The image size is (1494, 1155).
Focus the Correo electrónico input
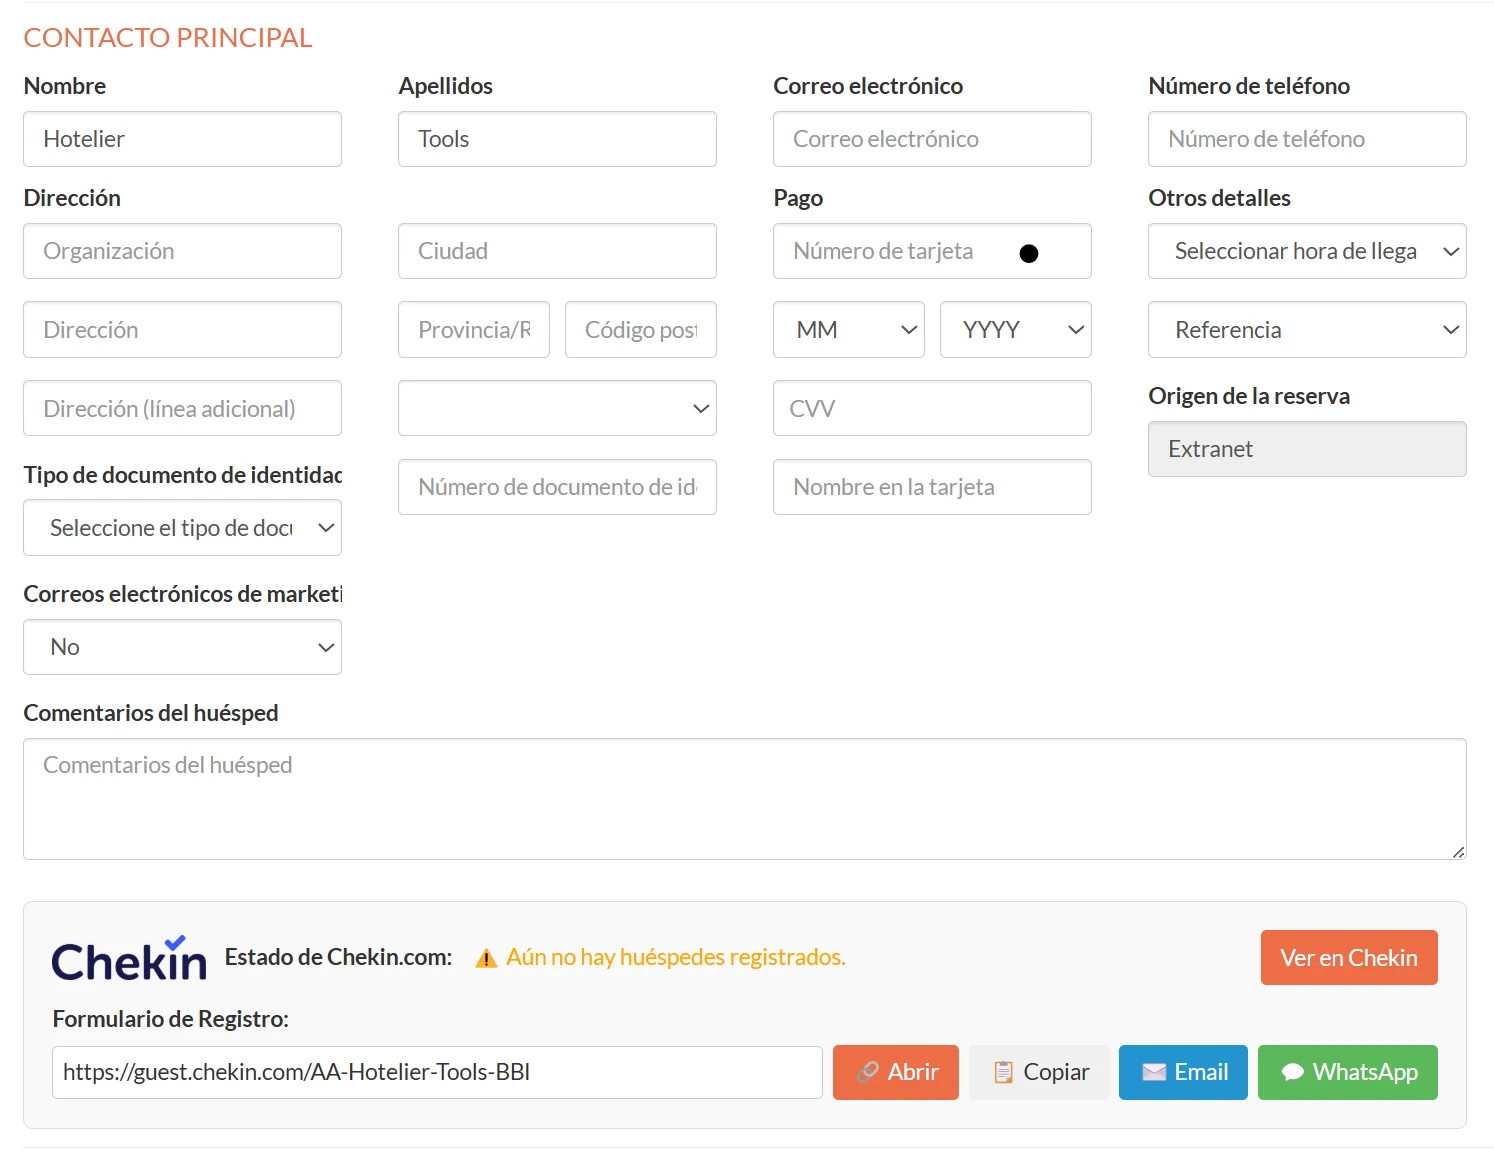932,139
